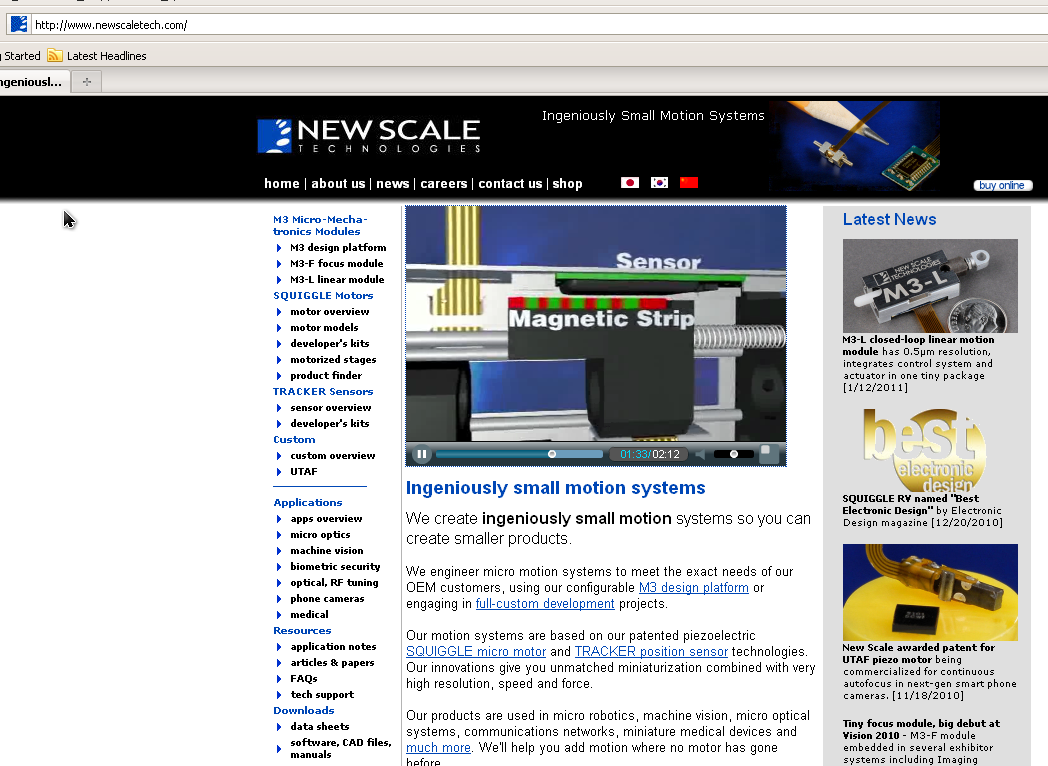Open micro optics applications page

click(x=320, y=535)
